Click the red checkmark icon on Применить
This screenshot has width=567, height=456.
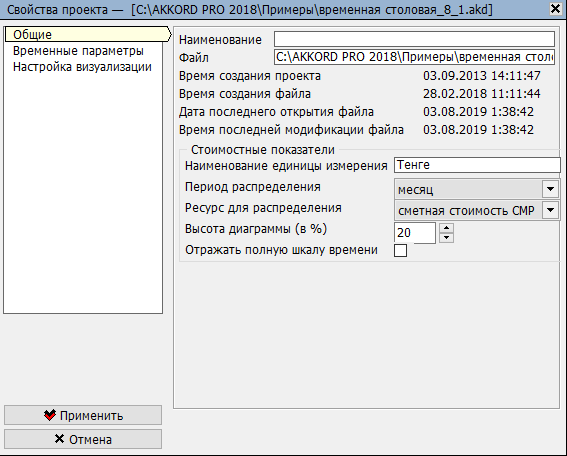[x=50, y=415]
